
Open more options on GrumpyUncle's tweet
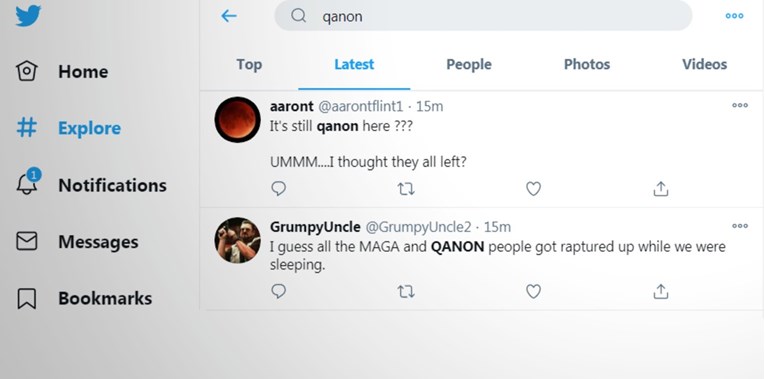coord(740,226)
